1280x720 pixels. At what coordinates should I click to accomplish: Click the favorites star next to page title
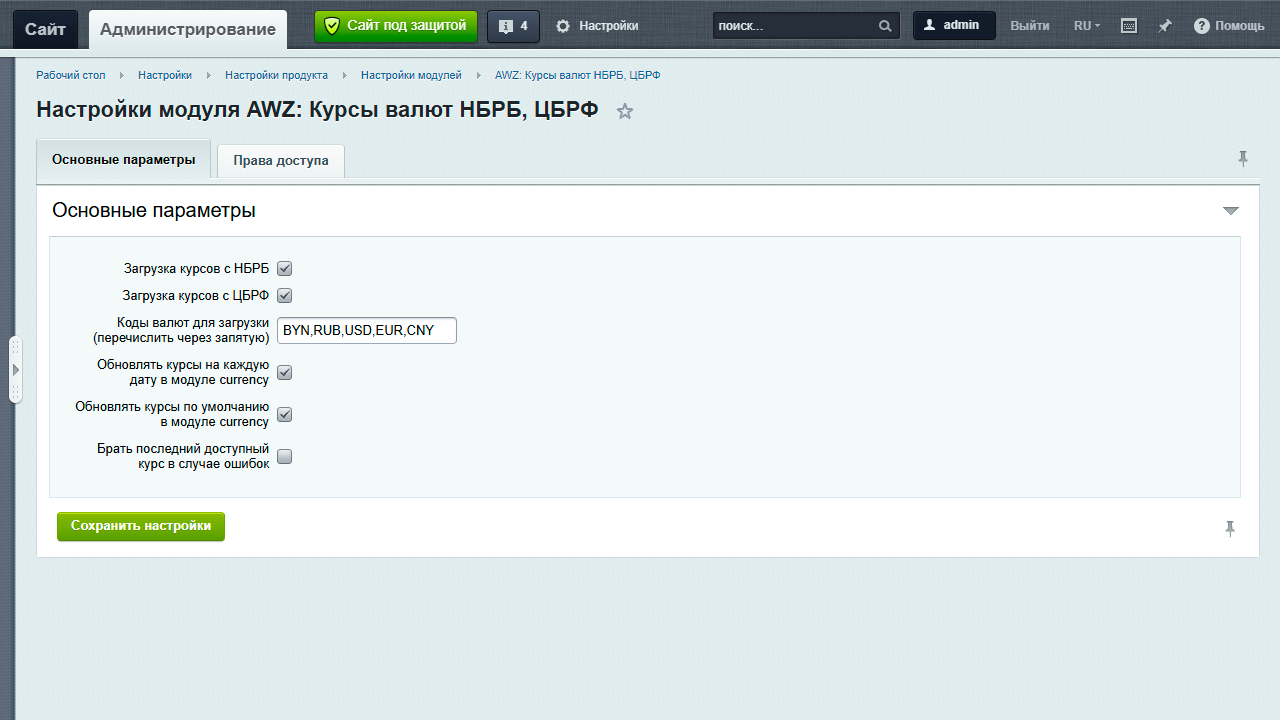point(625,111)
